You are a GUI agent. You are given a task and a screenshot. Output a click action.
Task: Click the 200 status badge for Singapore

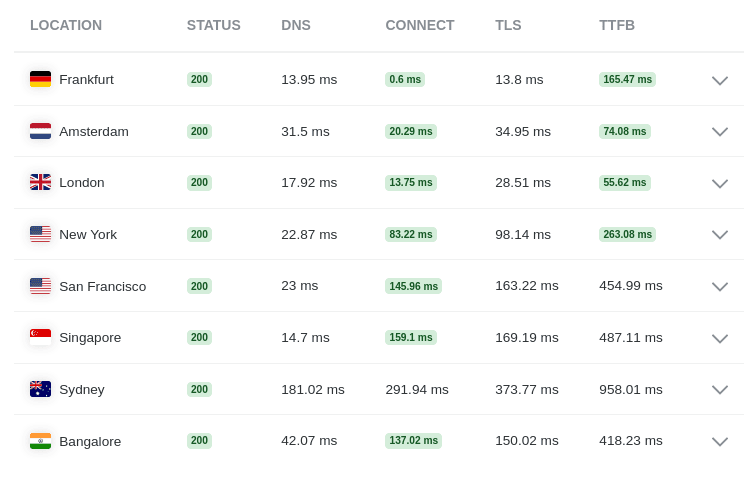point(199,337)
